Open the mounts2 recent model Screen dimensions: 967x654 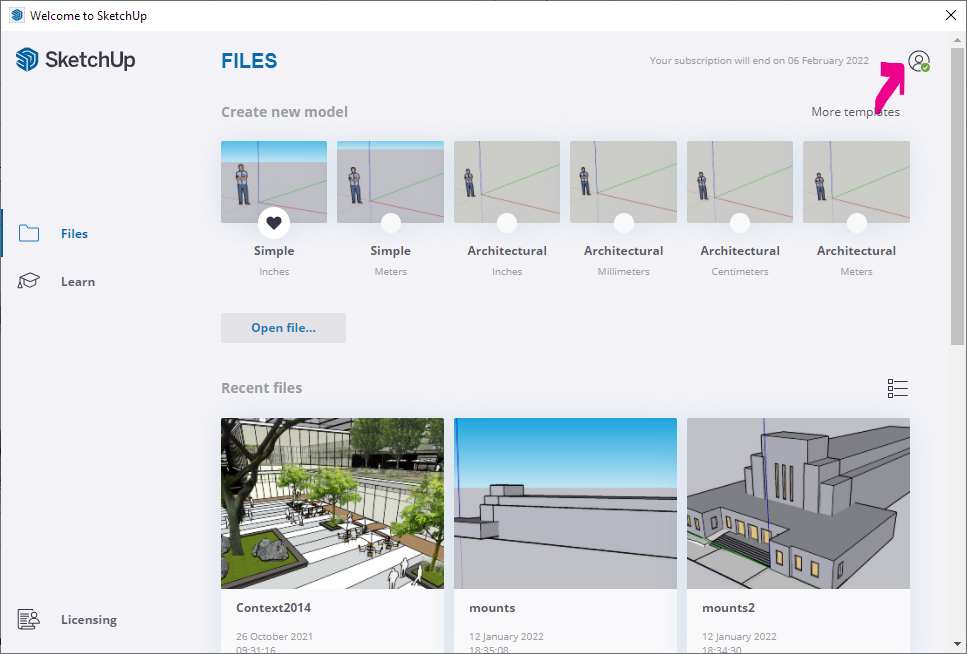pos(798,503)
